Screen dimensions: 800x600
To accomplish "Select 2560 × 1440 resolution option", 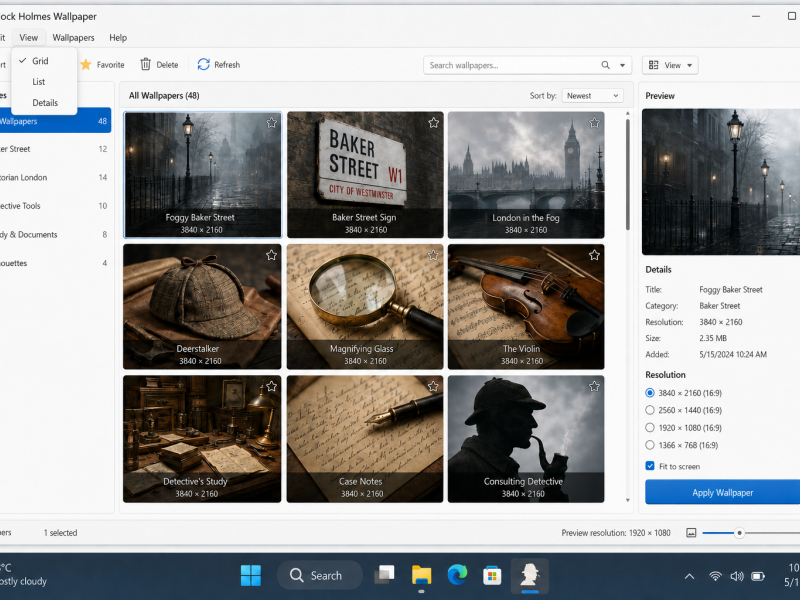I will point(684,410).
